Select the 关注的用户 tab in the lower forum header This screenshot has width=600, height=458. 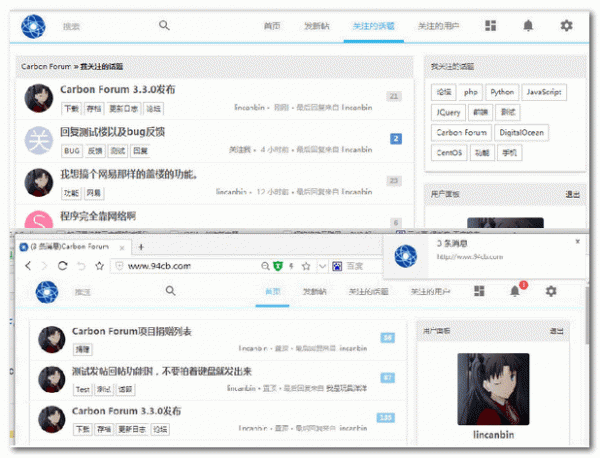(x=430, y=292)
